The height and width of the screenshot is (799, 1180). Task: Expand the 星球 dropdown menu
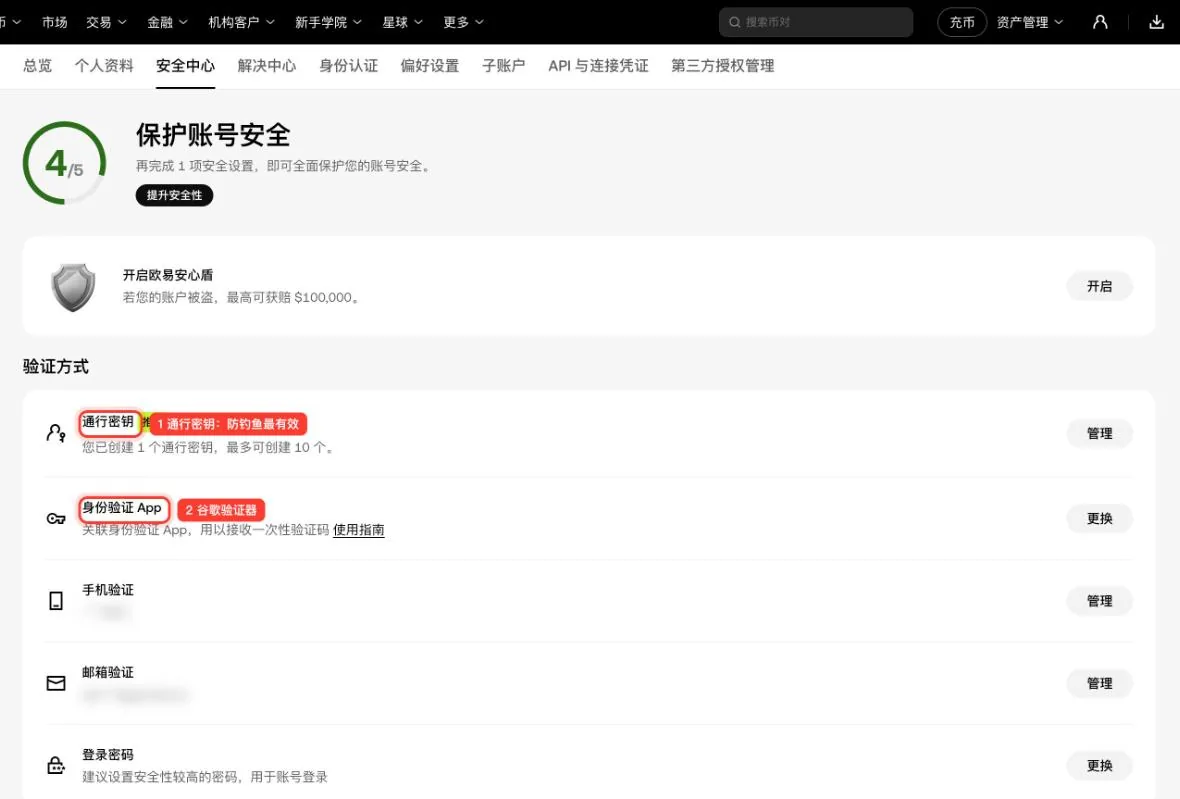point(402,23)
